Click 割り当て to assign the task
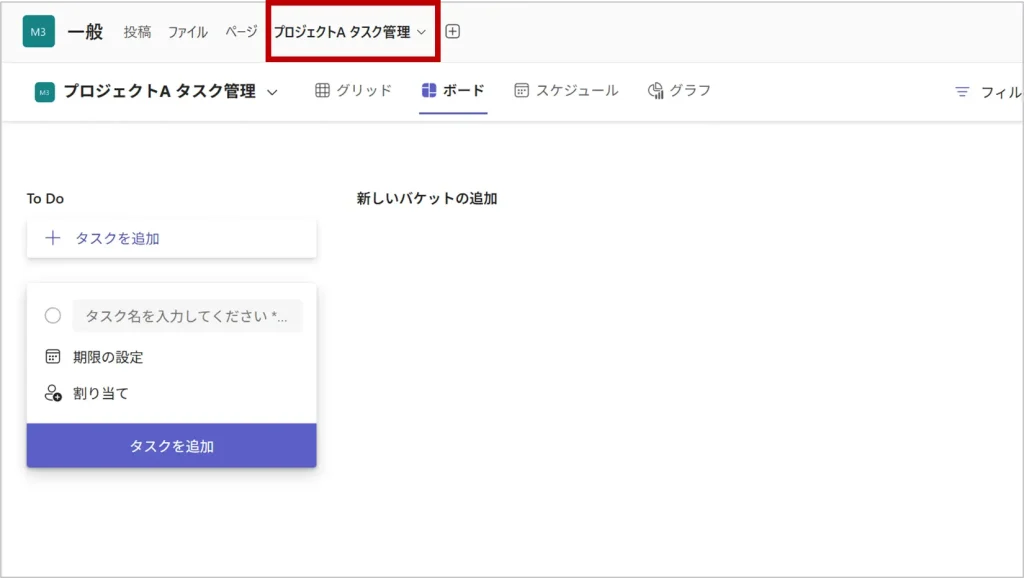 (100, 394)
